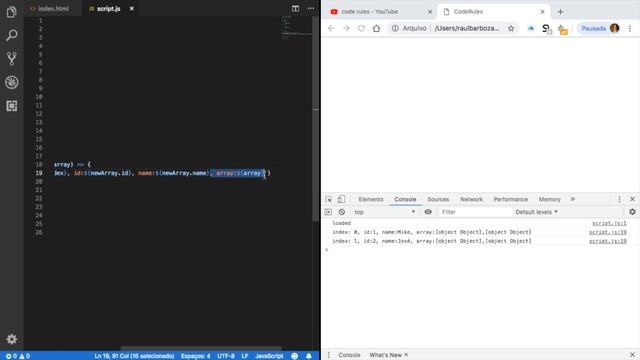Switch to the index.html editor tab

pos(49,9)
